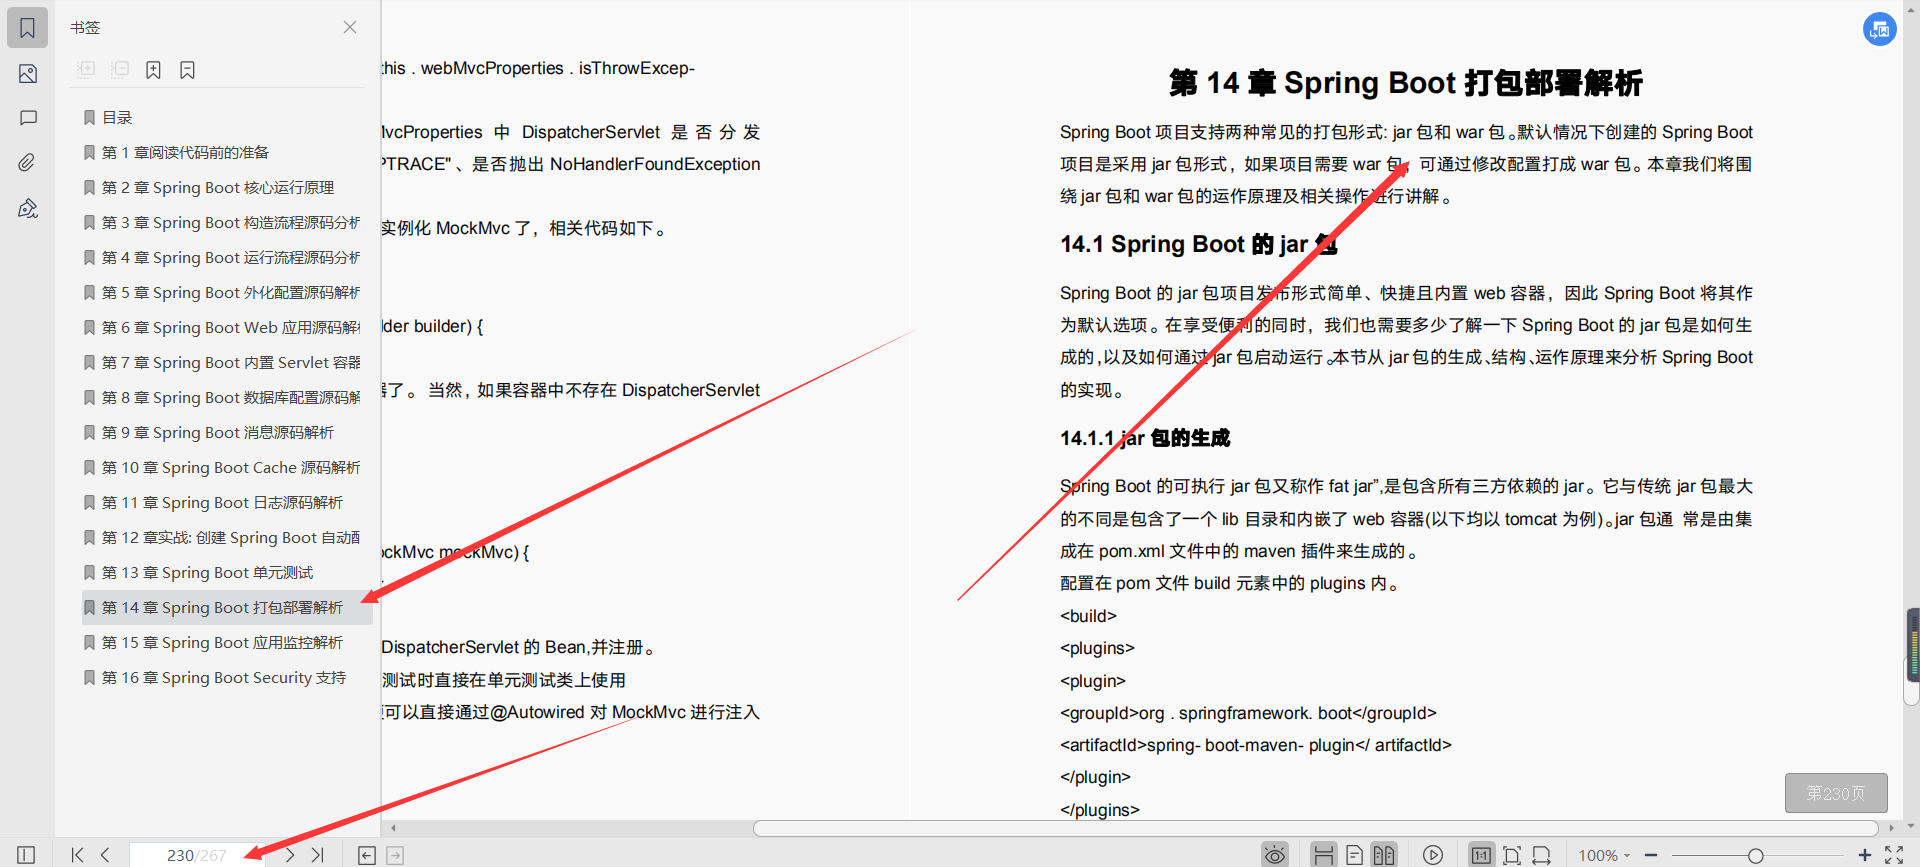Open the 100% zoom dropdown
This screenshot has height=867, width=1920.
[1604, 855]
